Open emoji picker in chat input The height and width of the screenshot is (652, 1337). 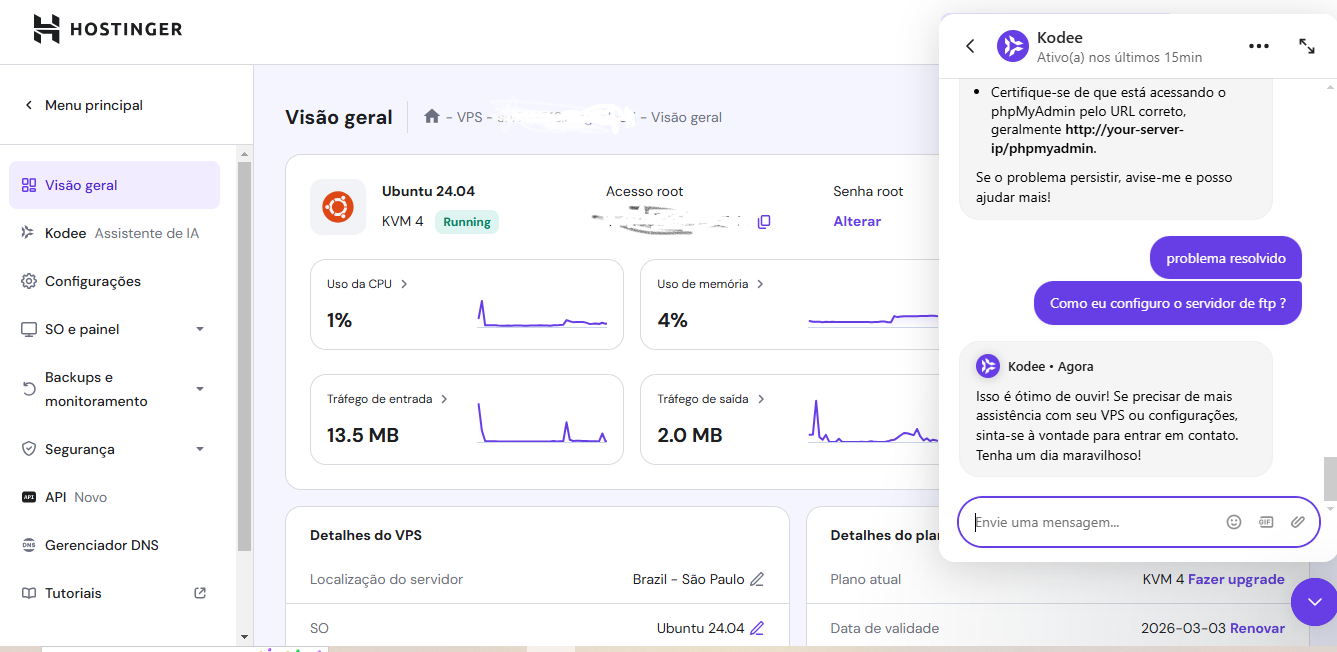[1234, 522]
